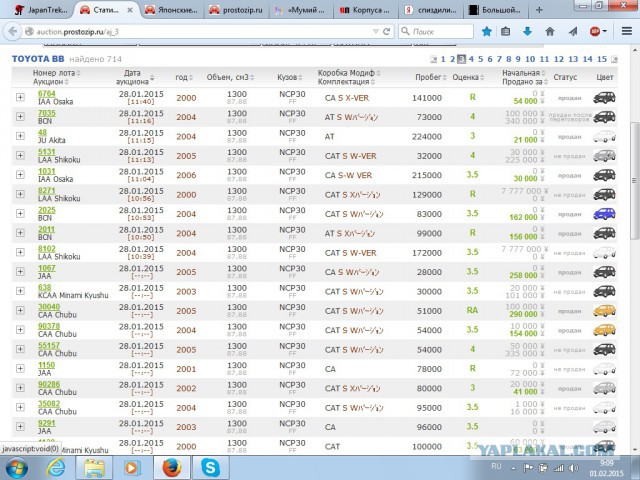Viewport: 640px width, 480px height.
Task: Expand details for lot 9291 JAA
Action: [20, 427]
